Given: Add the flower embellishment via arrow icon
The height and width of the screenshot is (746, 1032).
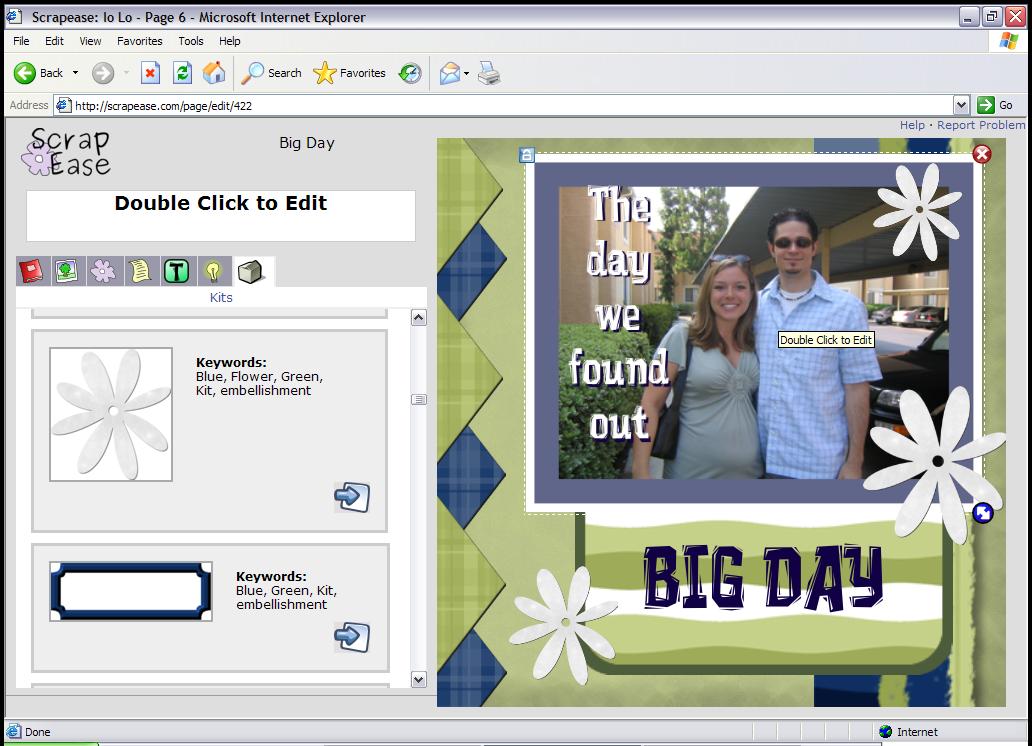Looking at the screenshot, I should 352,497.
